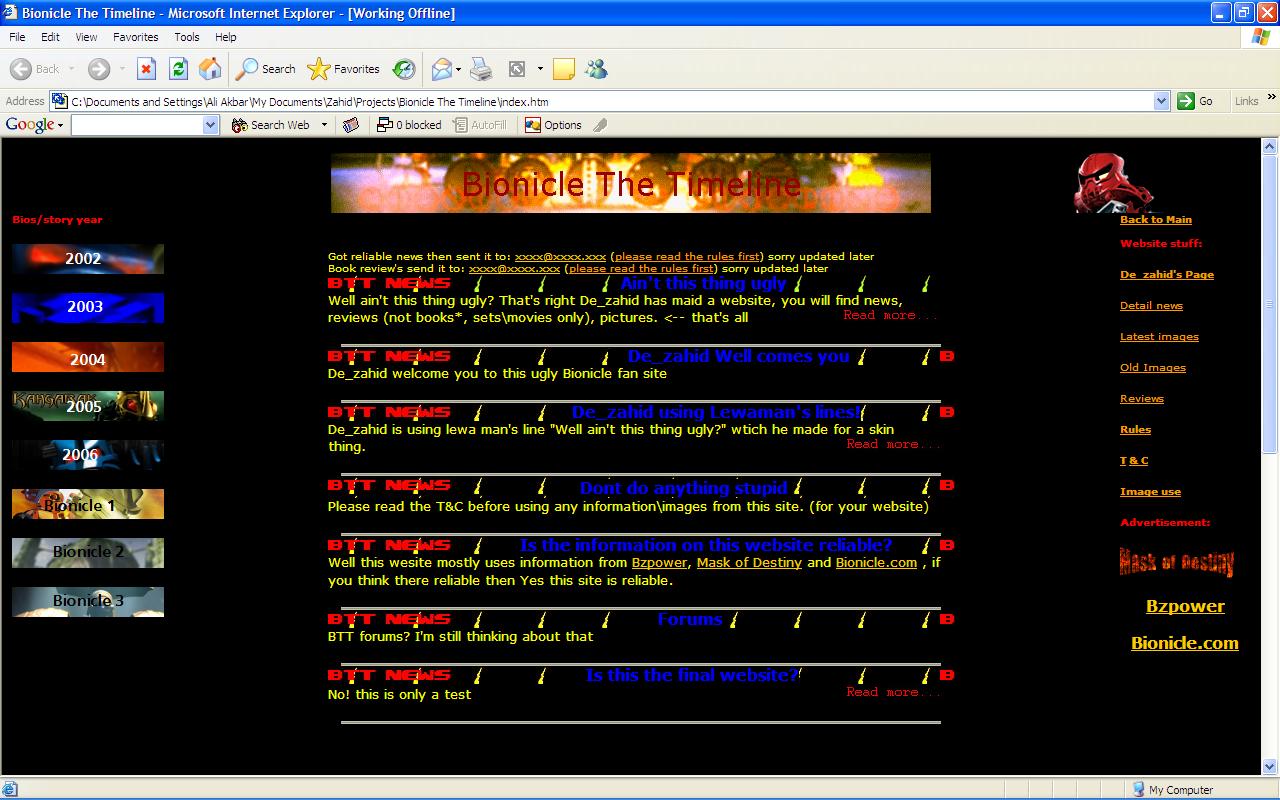The height and width of the screenshot is (800, 1280).
Task: Open the Google logo dropdown menu
Action: [x=60, y=125]
